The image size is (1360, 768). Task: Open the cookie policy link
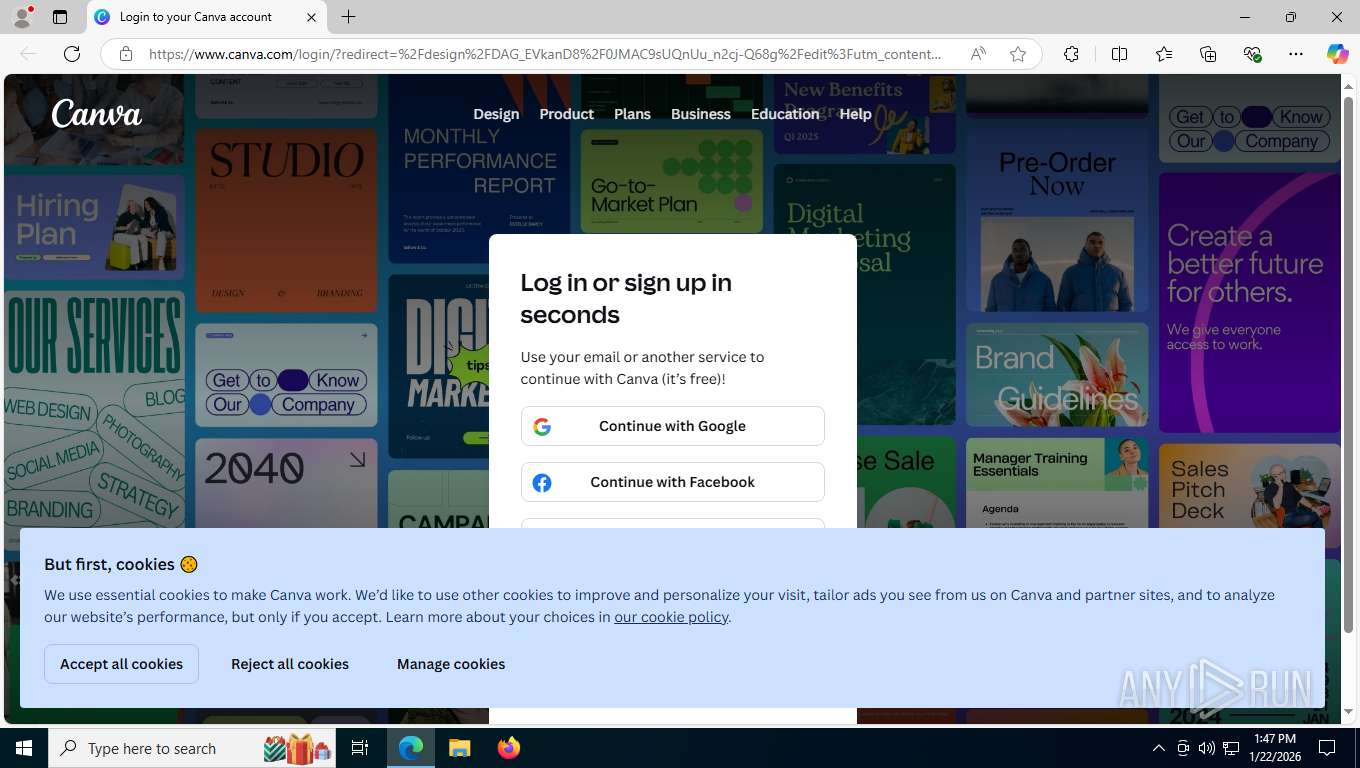(x=671, y=617)
